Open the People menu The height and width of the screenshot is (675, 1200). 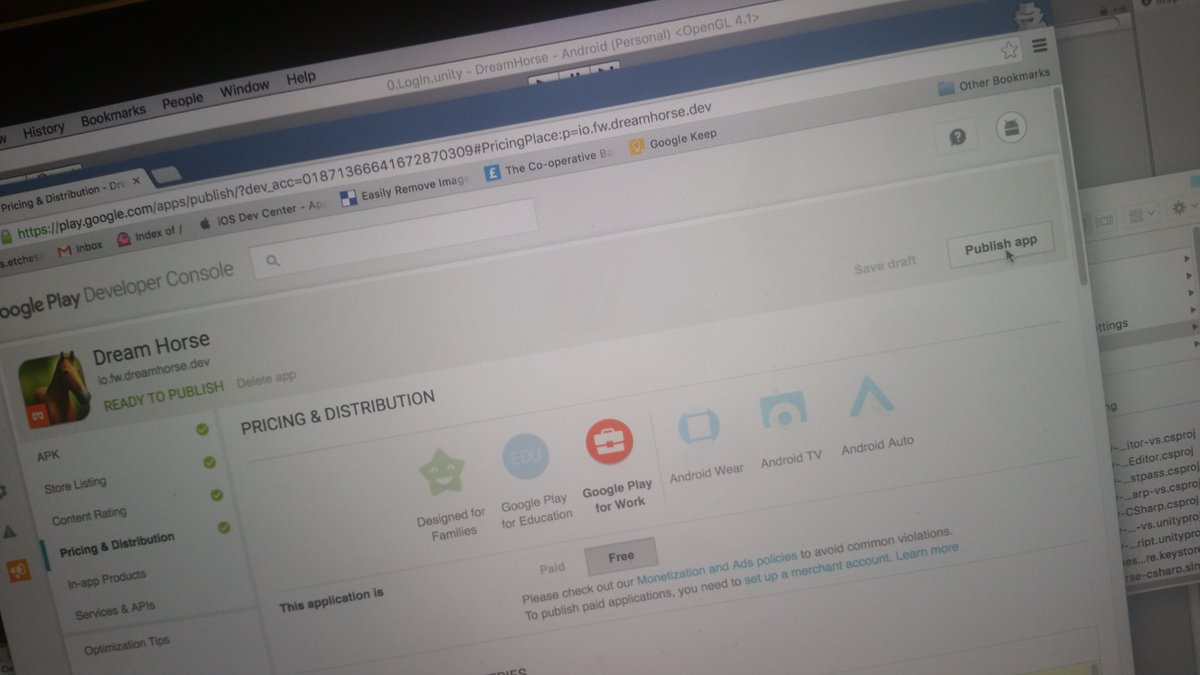coord(182,101)
